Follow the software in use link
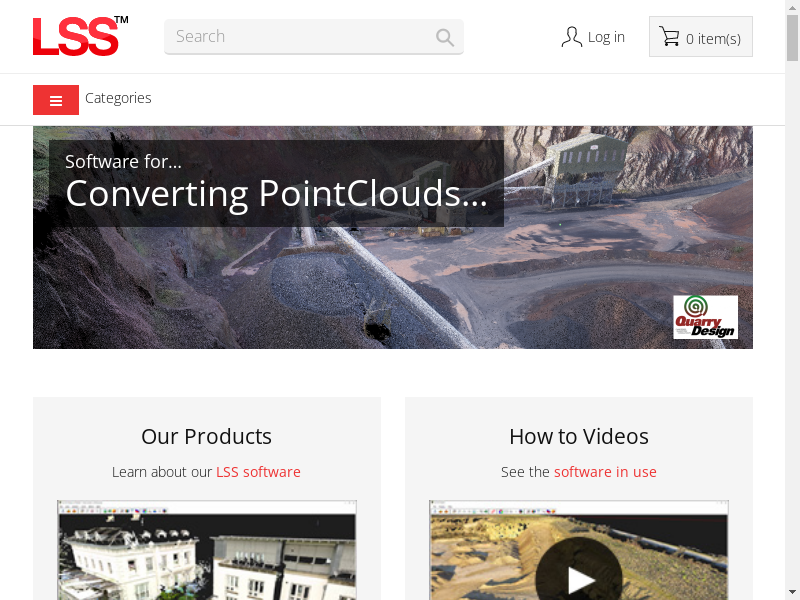Image resolution: width=800 pixels, height=600 pixels. [605, 472]
